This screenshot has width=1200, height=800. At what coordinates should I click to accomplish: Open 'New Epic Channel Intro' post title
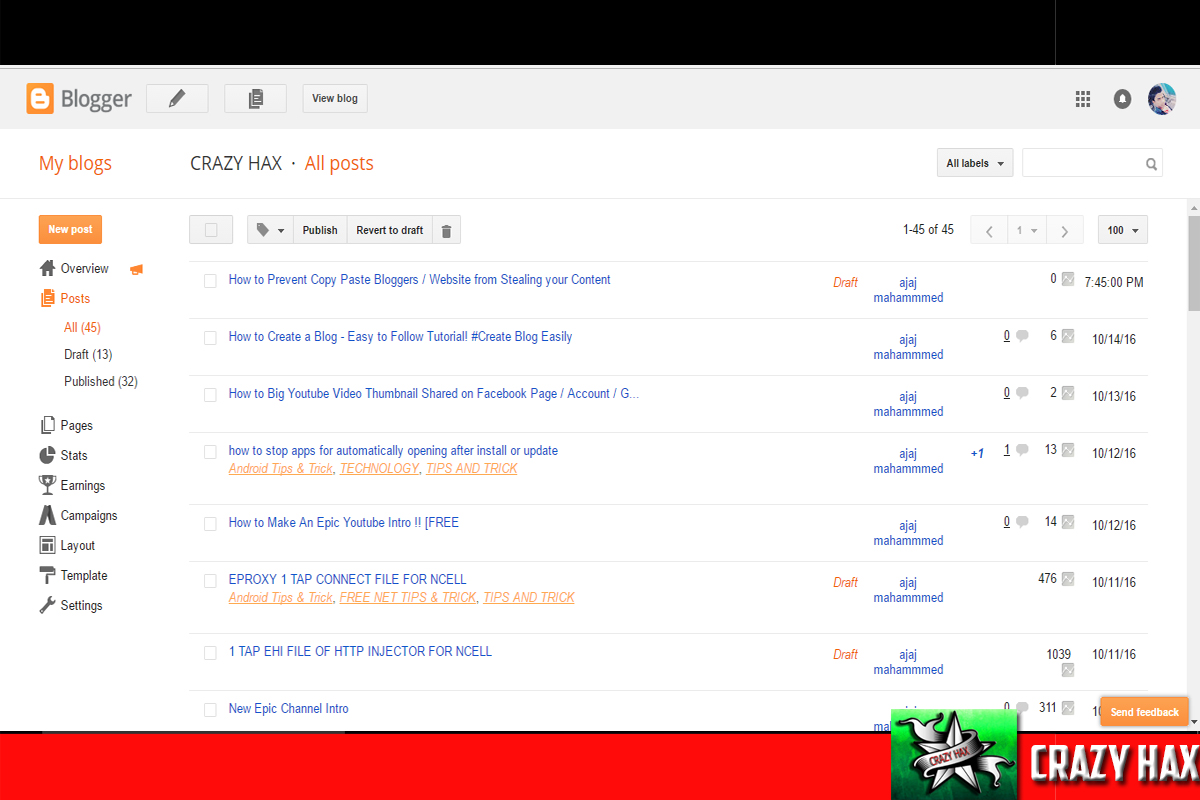288,708
